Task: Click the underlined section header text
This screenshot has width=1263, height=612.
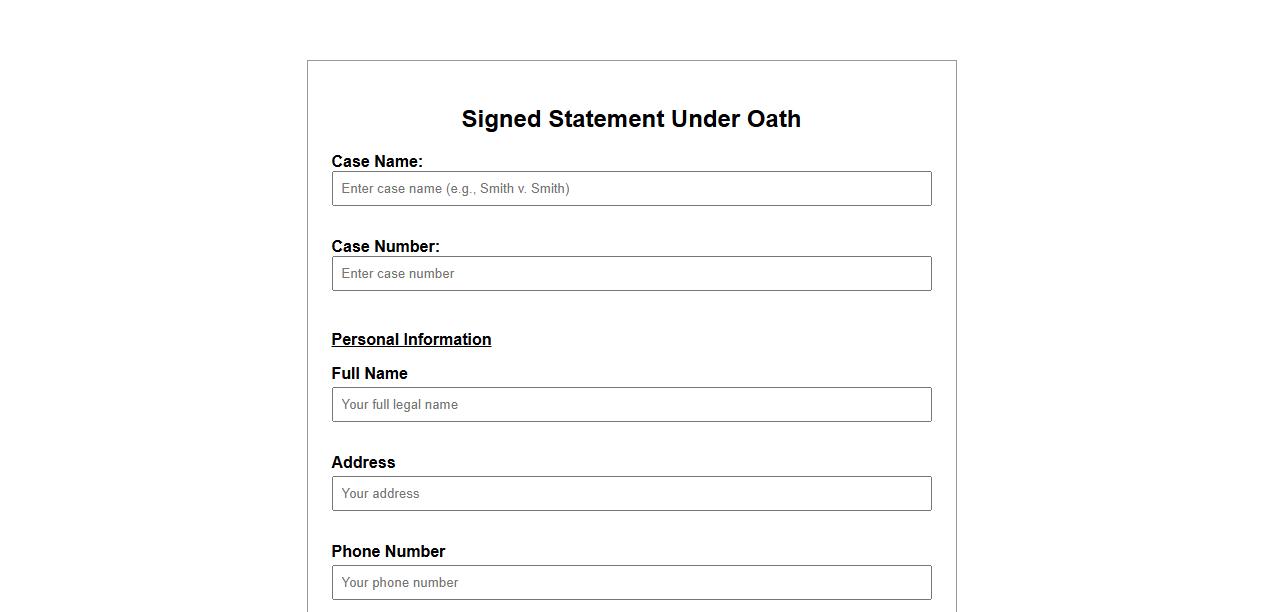Action: 411,339
